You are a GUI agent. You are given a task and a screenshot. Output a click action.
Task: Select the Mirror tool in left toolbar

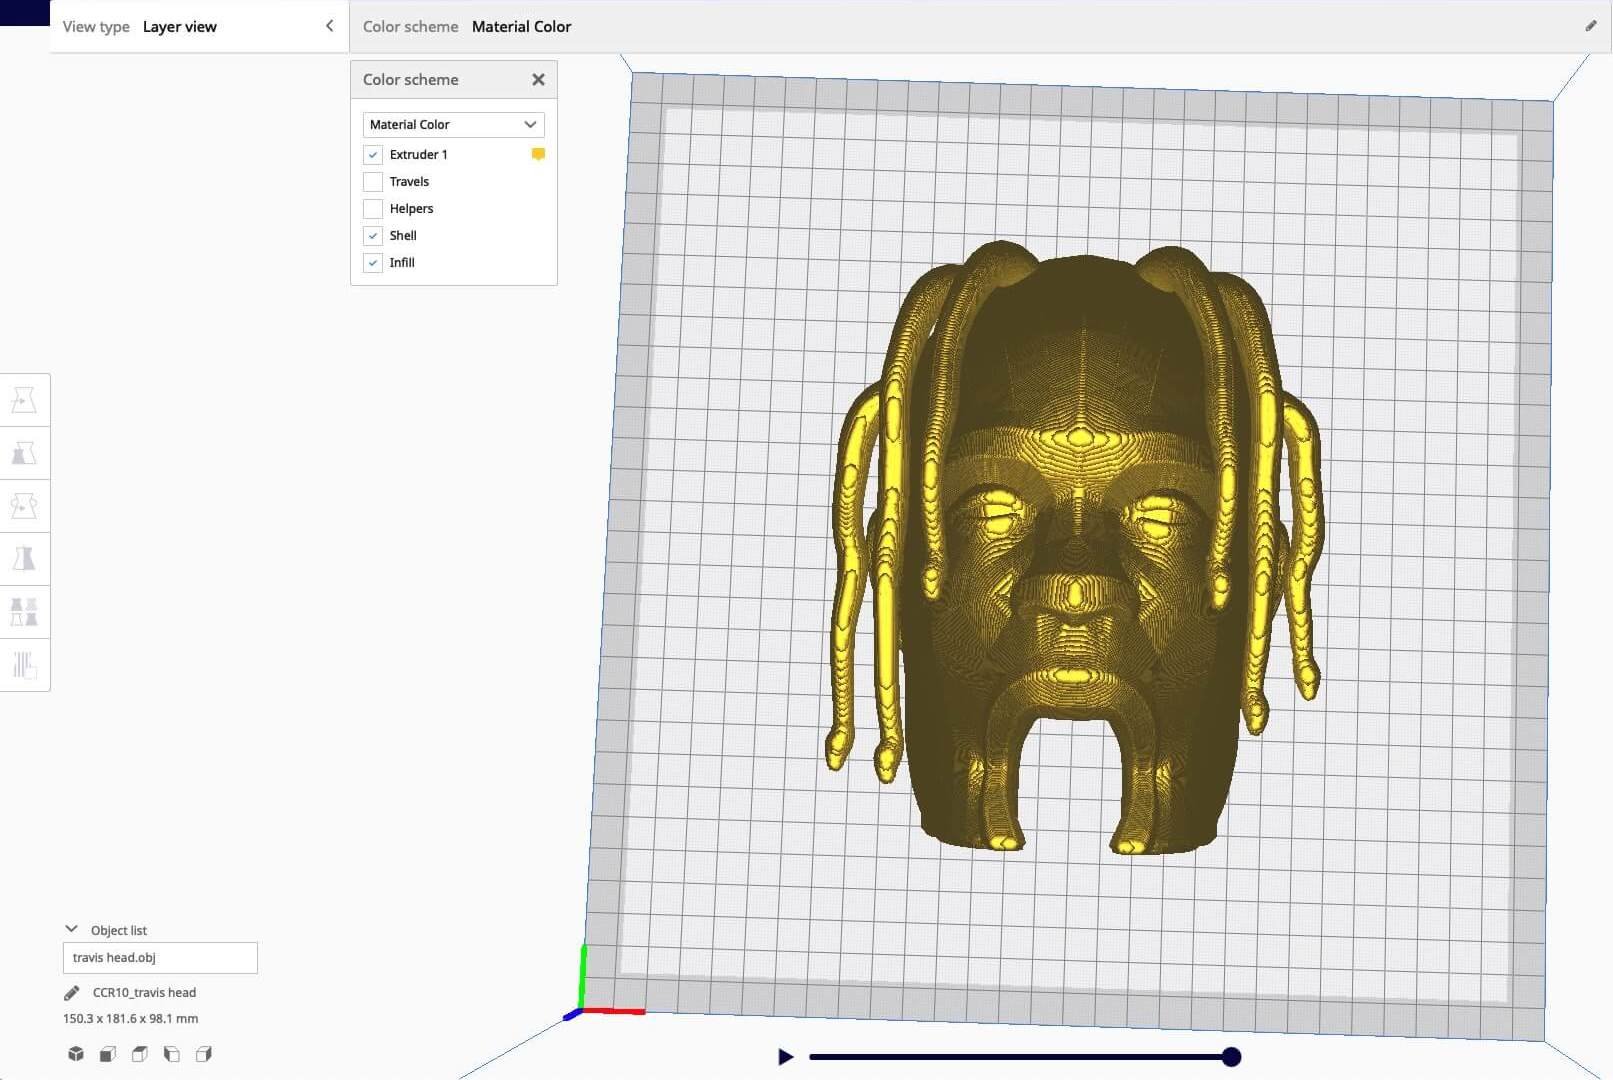point(24,559)
